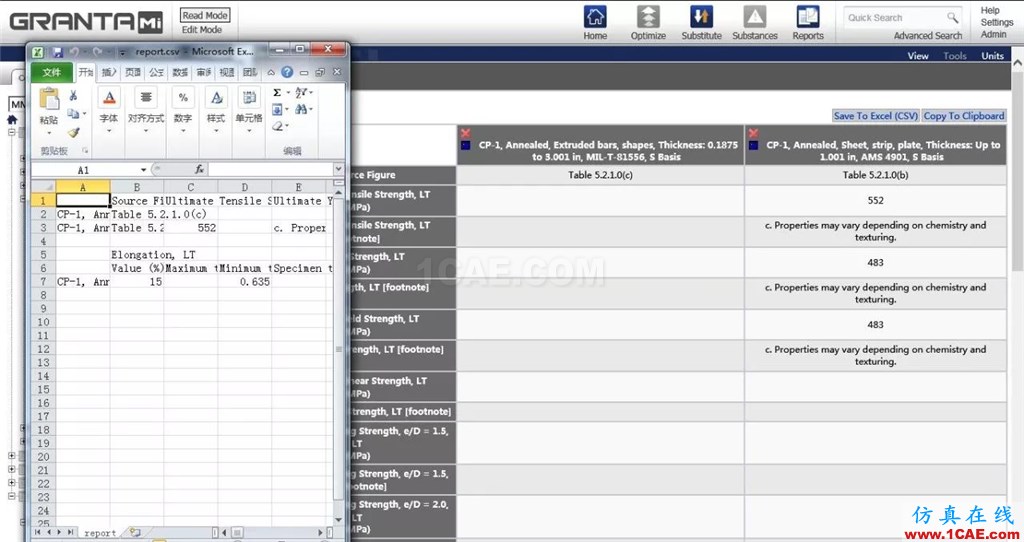The width and height of the screenshot is (1024, 542).
Task: Click the Fill down icon in editing group
Action: pos(277,109)
